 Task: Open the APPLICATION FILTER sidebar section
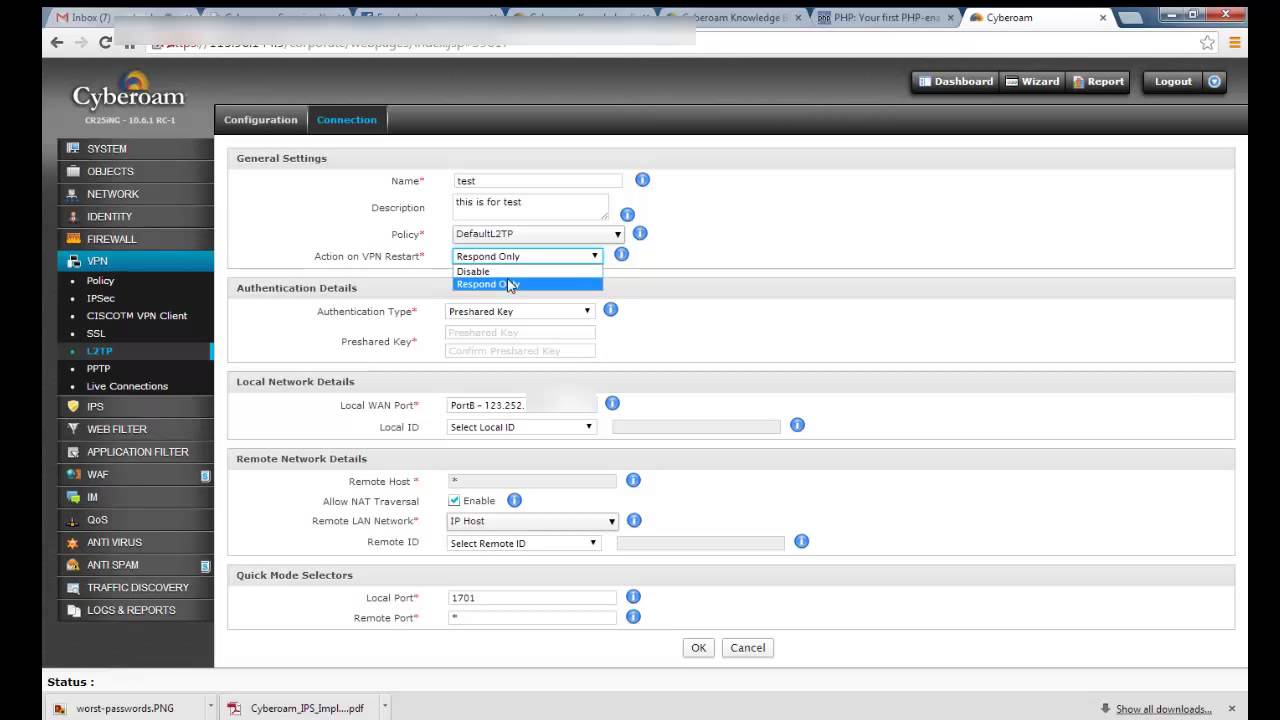click(136, 452)
